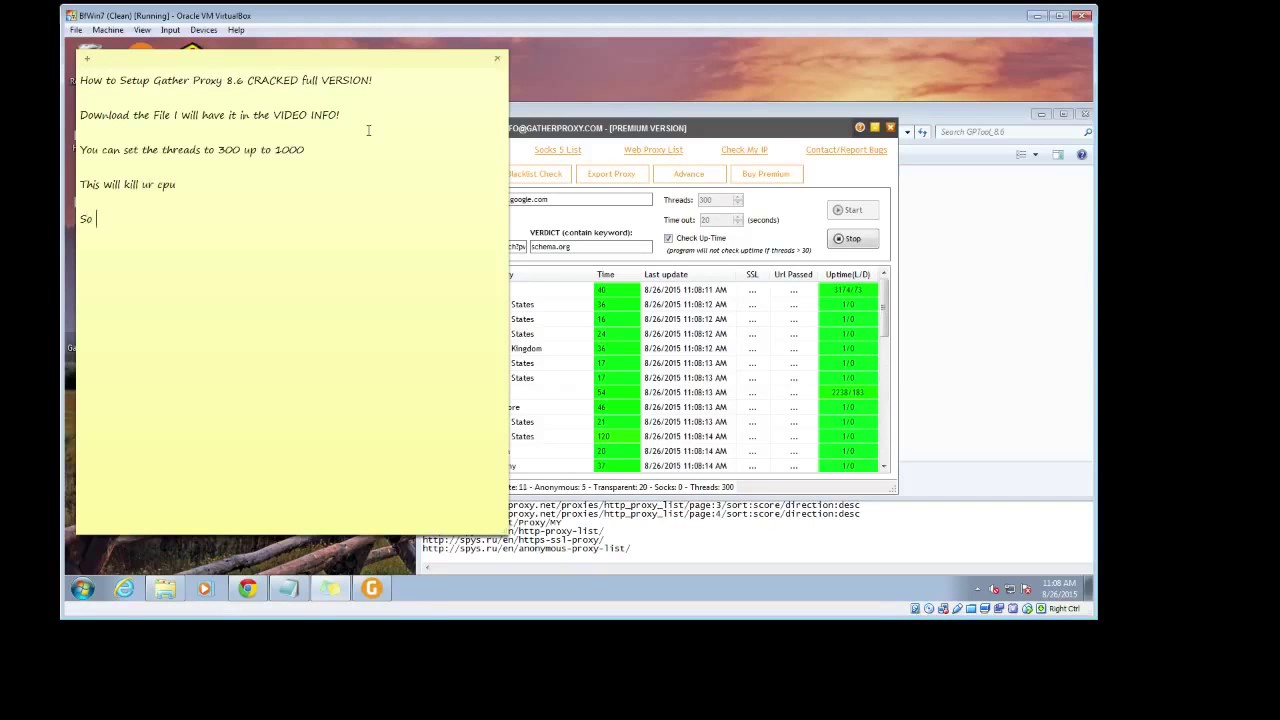Viewport: 1280px width, 720px height.
Task: Change Explorer view with the views icon
Action: coord(1021,155)
